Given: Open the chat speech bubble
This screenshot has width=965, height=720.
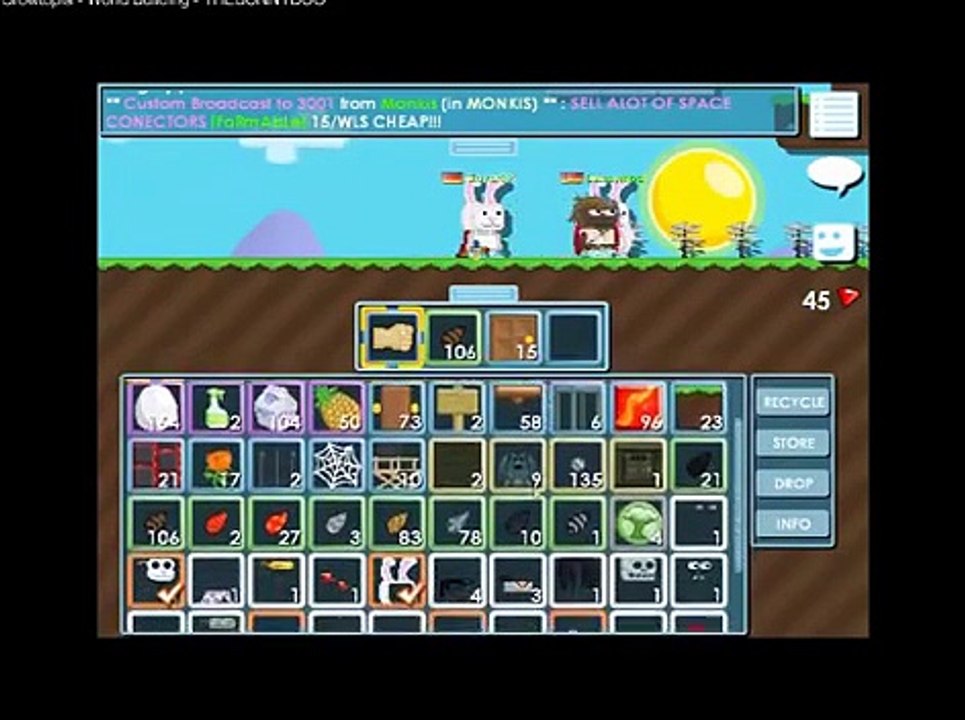Looking at the screenshot, I should coord(835,175).
